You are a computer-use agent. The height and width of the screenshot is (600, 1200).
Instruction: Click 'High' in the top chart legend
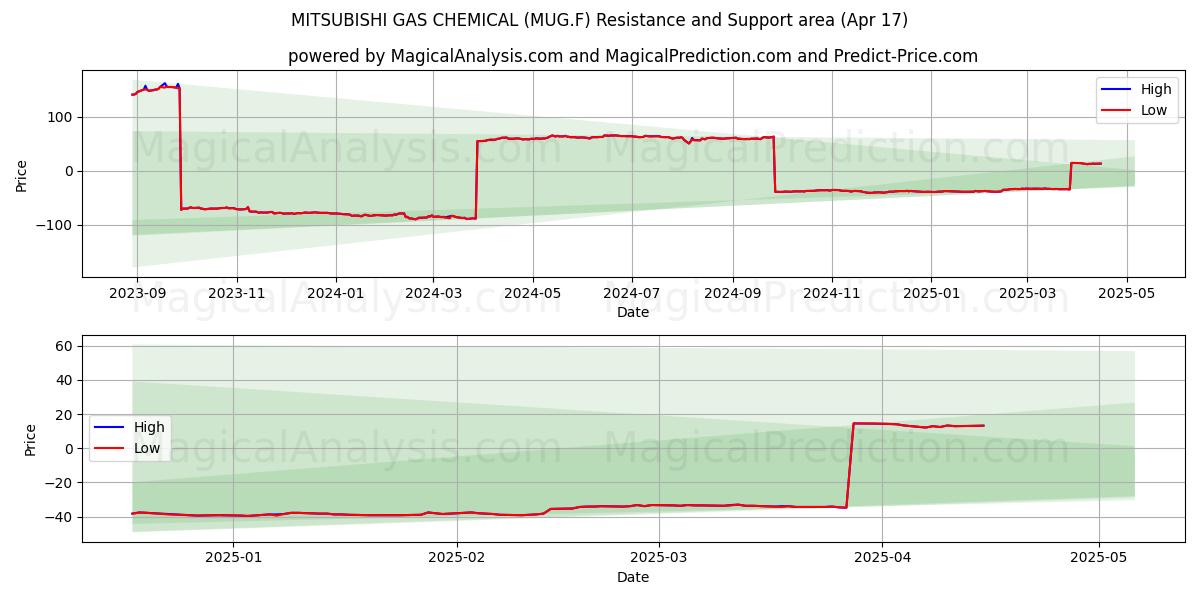pyautogui.click(x=1156, y=89)
